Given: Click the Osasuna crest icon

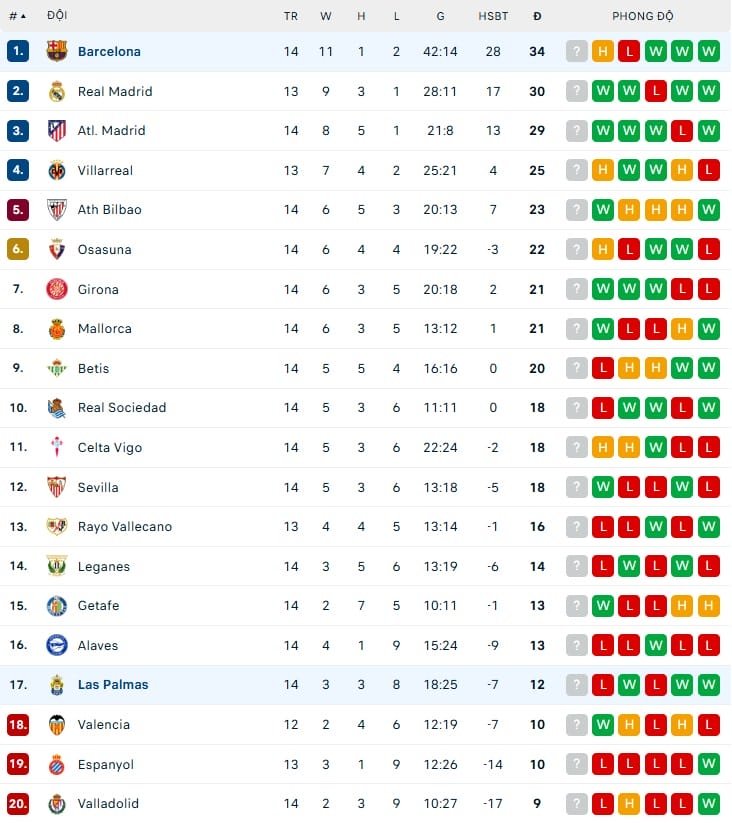Looking at the screenshot, I should [x=57, y=249].
